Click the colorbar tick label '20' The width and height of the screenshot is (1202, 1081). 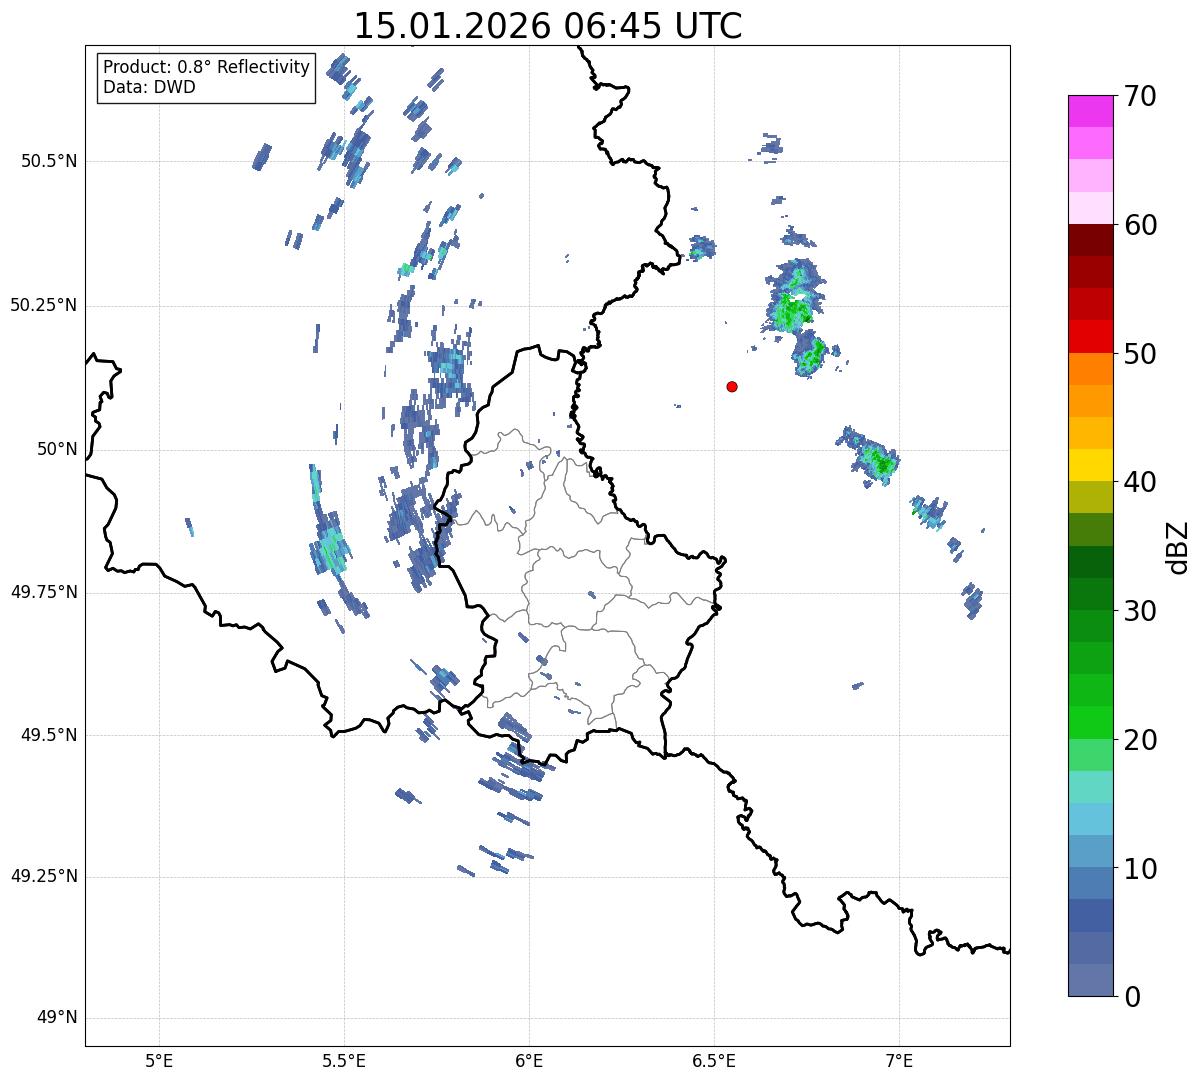(x=1140, y=740)
